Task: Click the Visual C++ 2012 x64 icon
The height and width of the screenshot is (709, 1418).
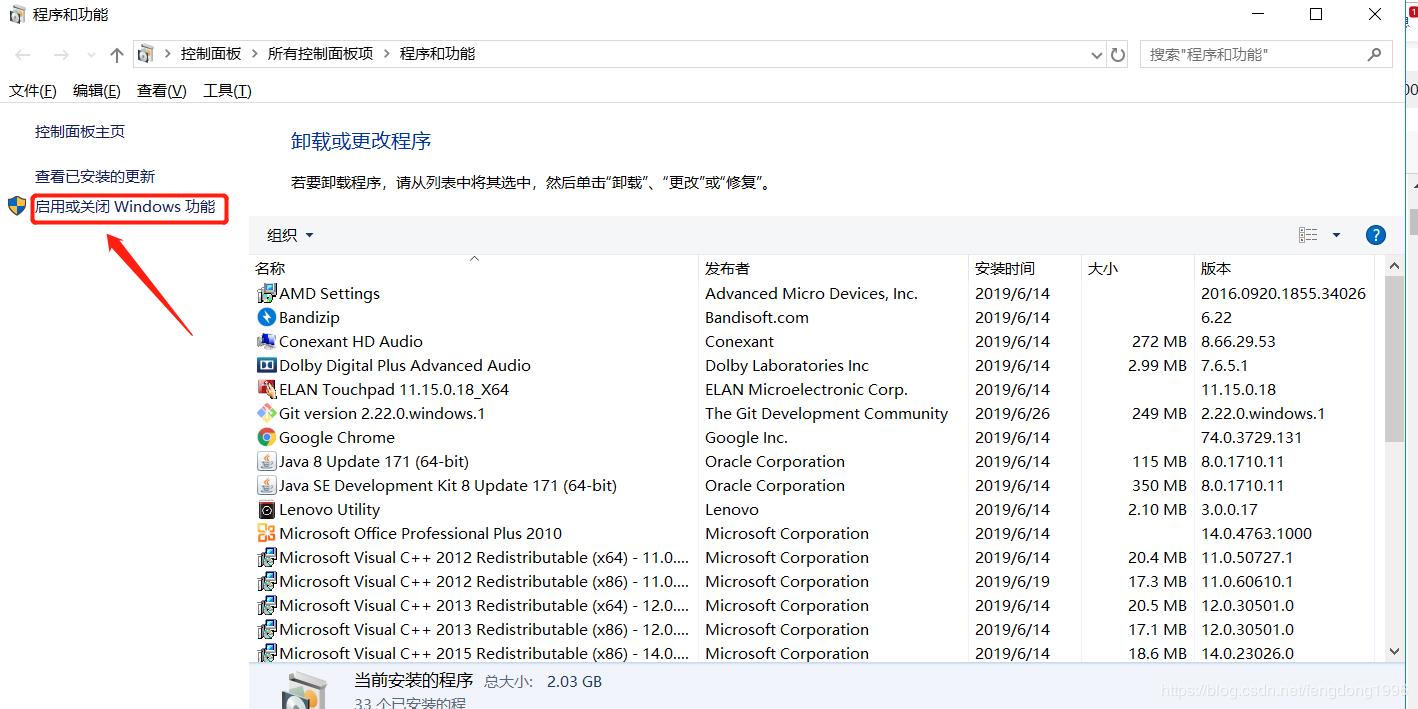Action: pyautogui.click(x=266, y=558)
